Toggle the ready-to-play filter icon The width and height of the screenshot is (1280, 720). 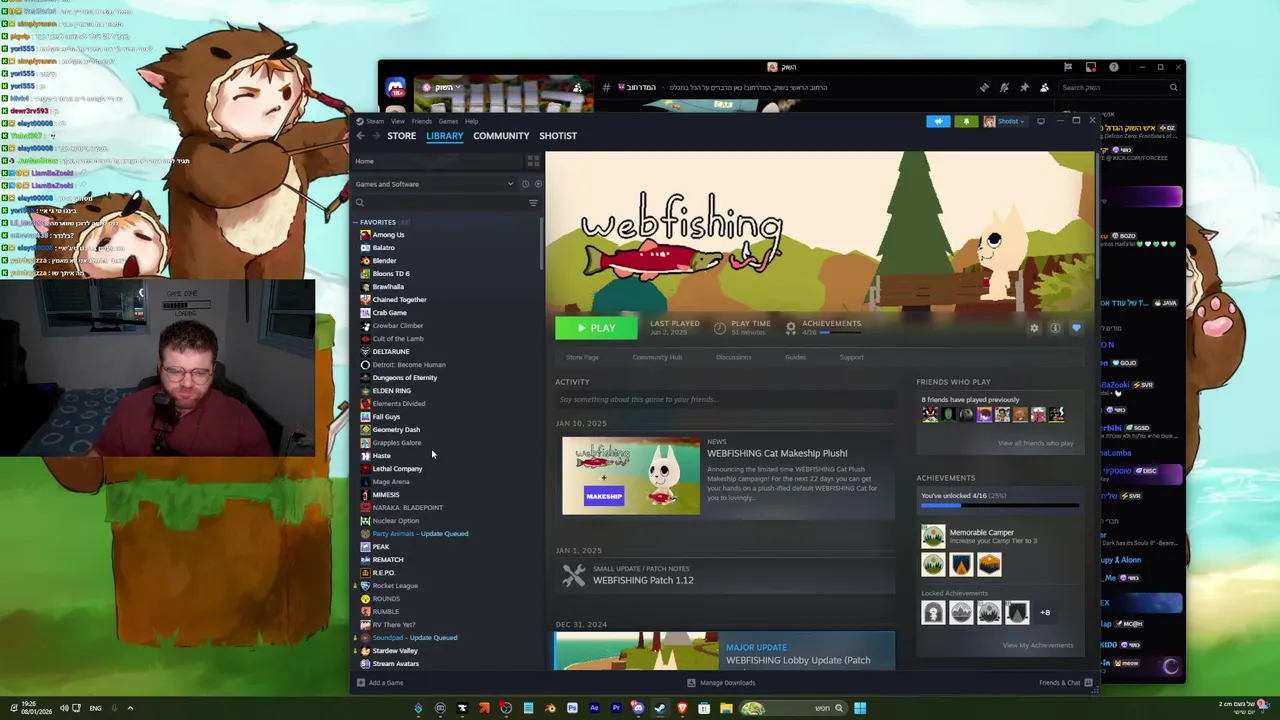(x=538, y=184)
